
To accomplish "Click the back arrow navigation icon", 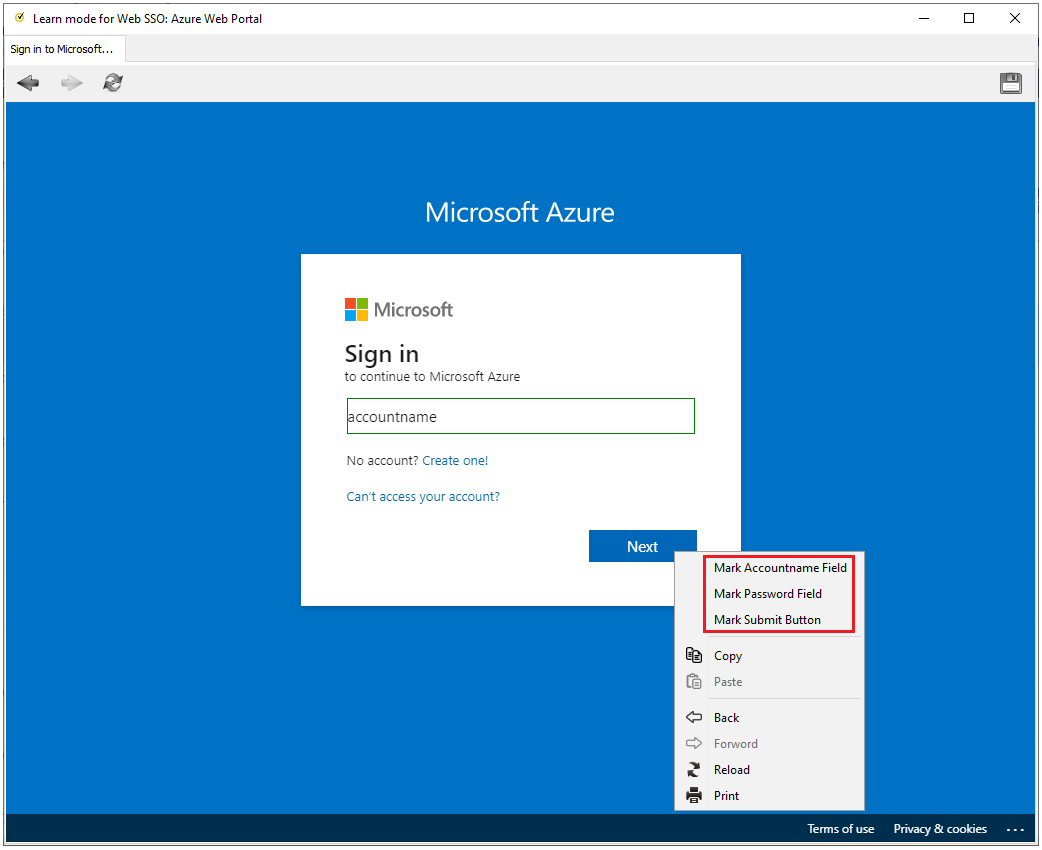I will tap(28, 83).
